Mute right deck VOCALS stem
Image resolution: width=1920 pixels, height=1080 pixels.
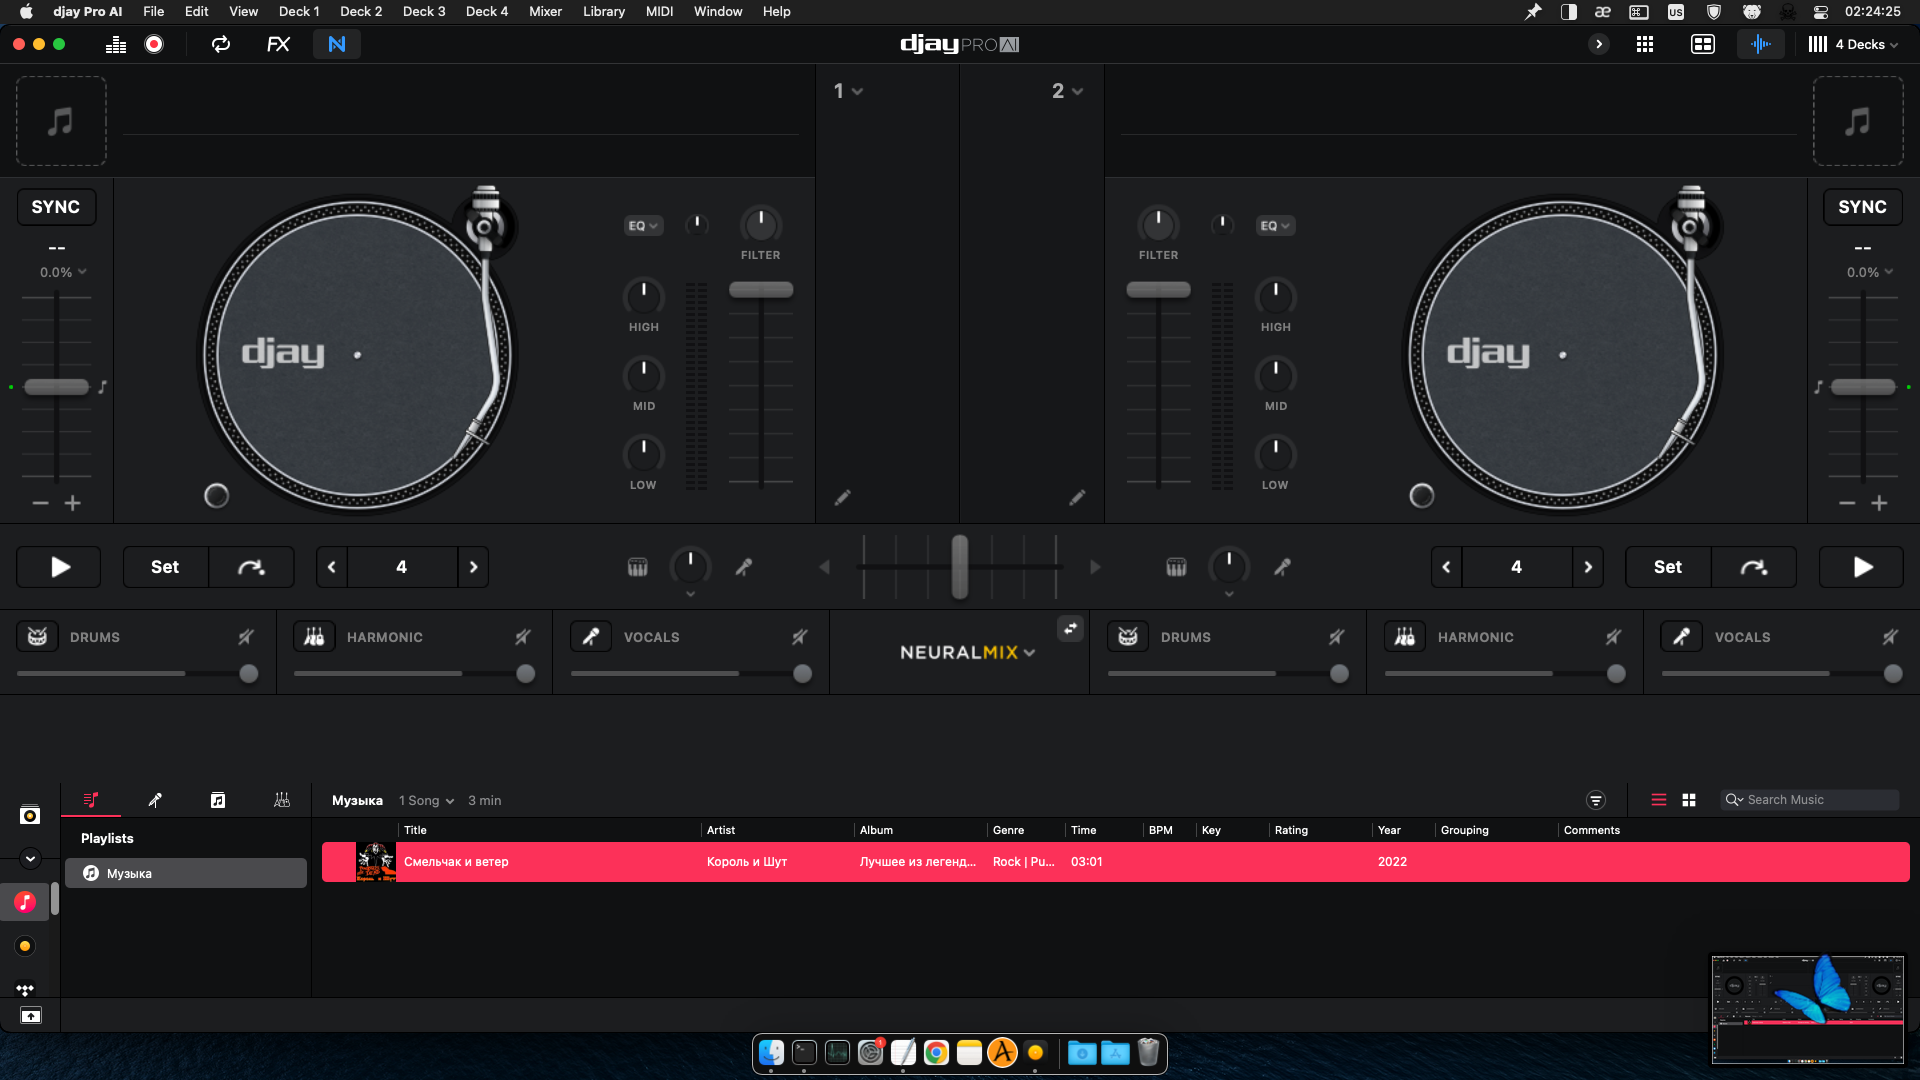(x=1891, y=637)
